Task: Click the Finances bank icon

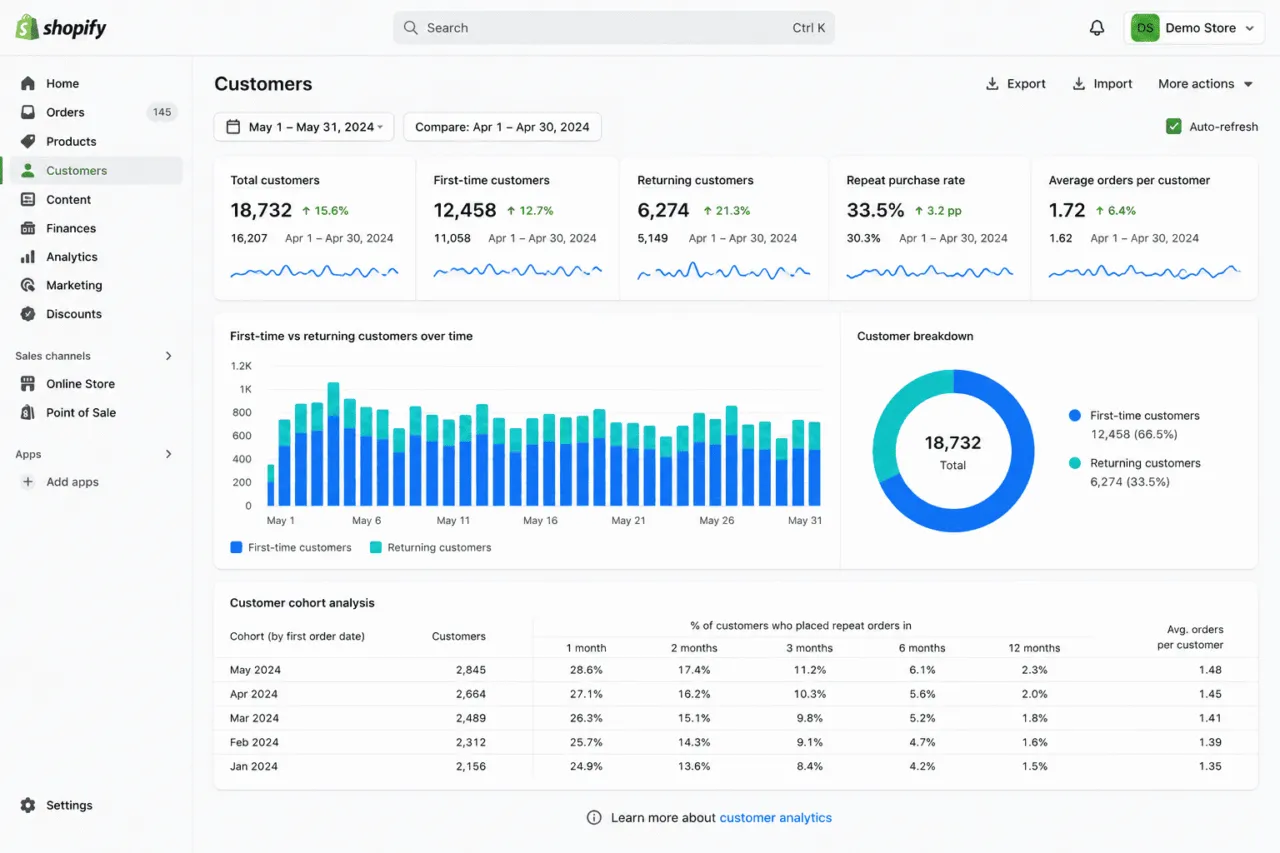Action: click(x=28, y=229)
